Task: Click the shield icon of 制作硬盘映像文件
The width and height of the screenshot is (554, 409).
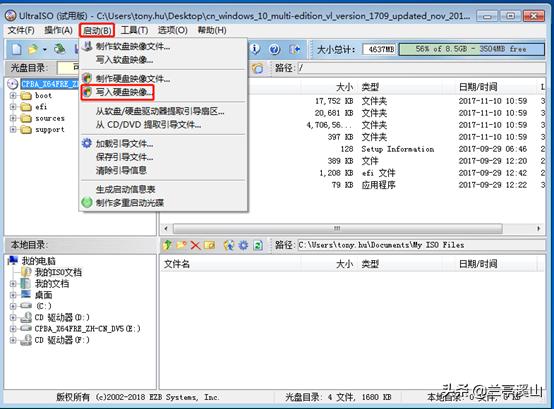Action: (87, 78)
